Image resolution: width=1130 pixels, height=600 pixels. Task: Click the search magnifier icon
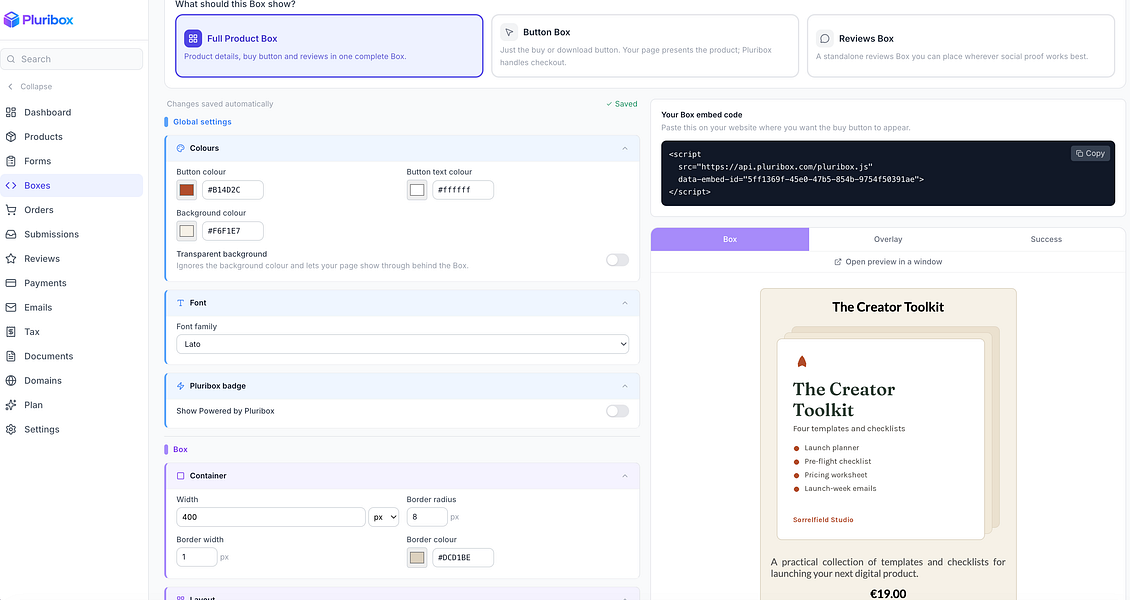click(x=12, y=59)
